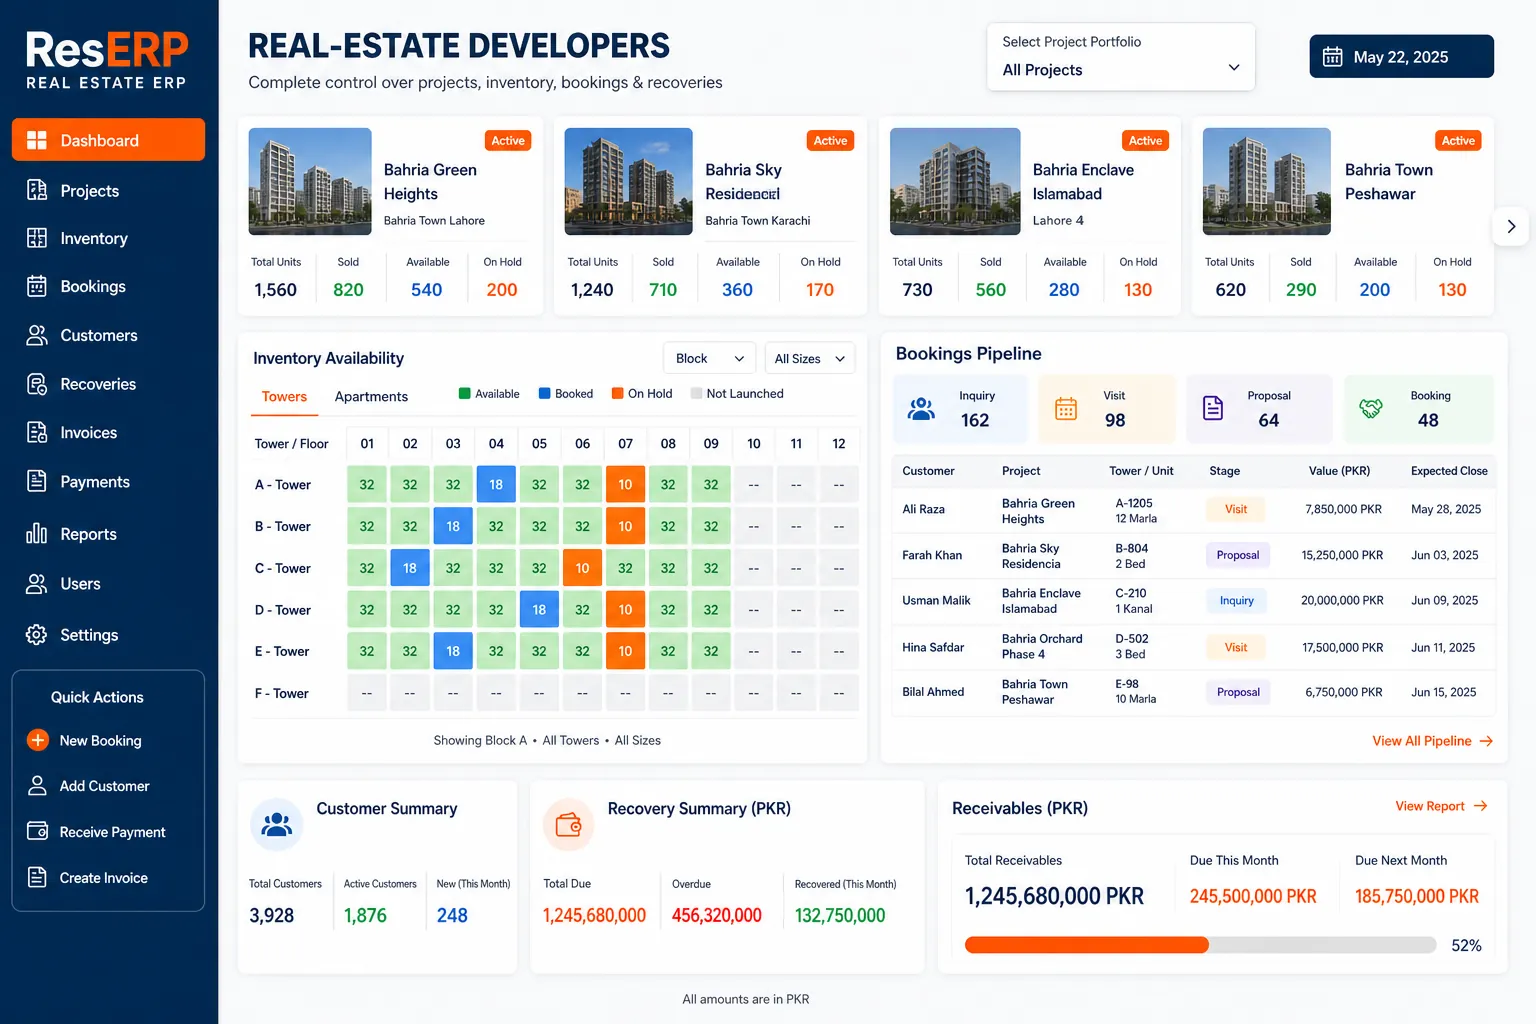Screen dimensions: 1536x1024
Task: Click the Users sidebar icon
Action: click(37, 584)
